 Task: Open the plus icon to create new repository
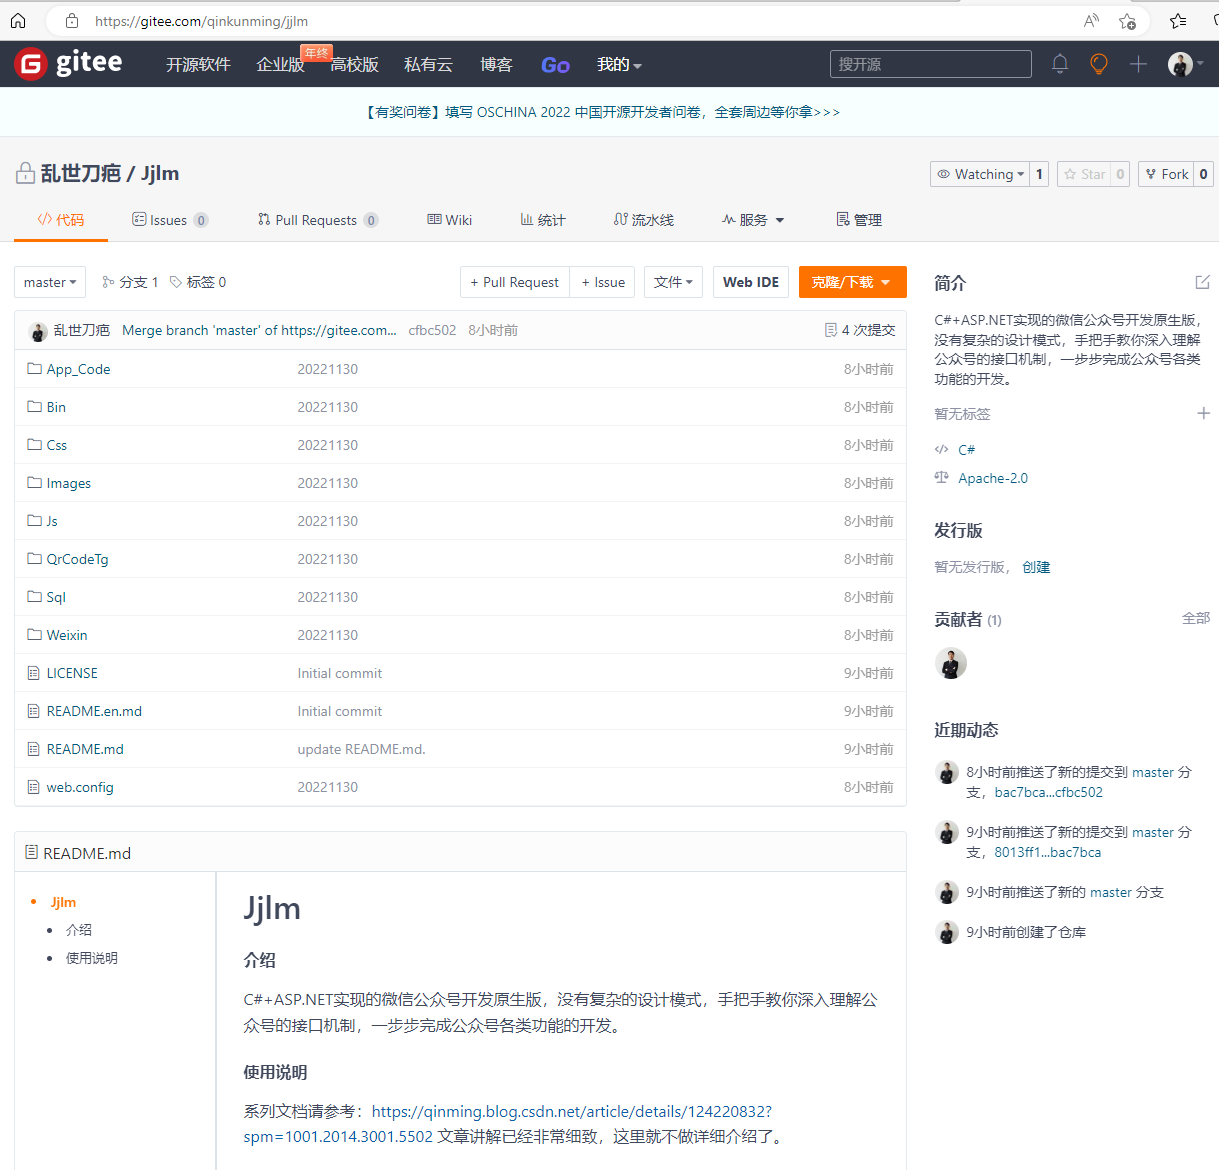tap(1138, 64)
